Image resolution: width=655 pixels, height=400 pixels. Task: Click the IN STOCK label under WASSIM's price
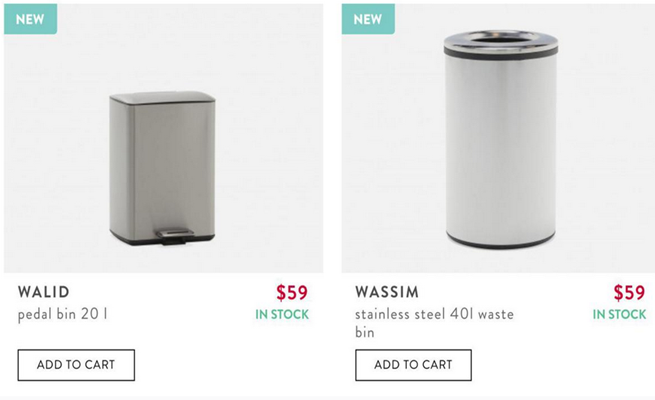coord(619,314)
